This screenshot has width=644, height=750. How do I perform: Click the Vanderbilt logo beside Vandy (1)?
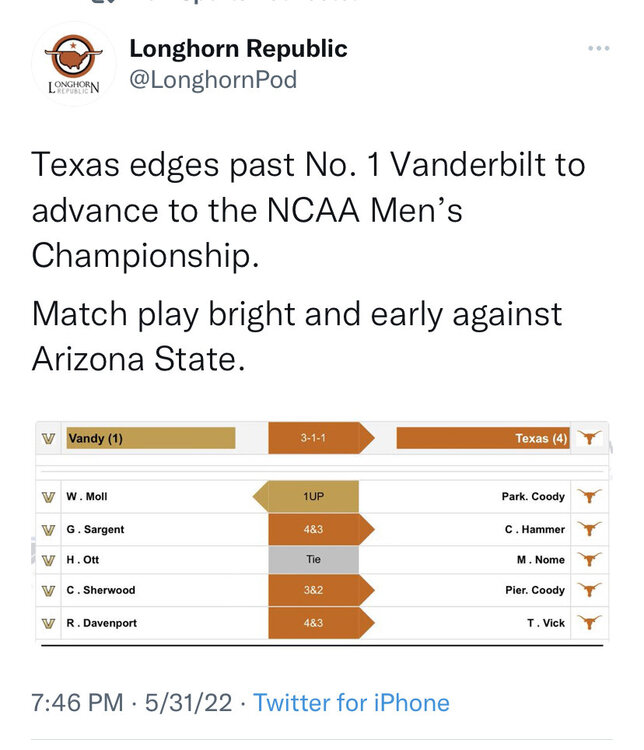click(47, 439)
